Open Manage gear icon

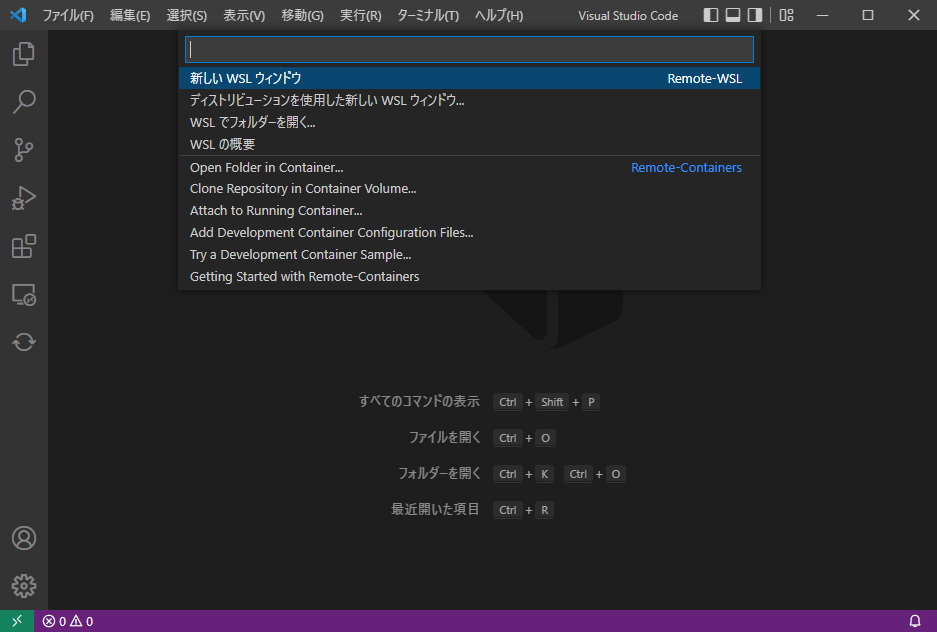(x=24, y=586)
